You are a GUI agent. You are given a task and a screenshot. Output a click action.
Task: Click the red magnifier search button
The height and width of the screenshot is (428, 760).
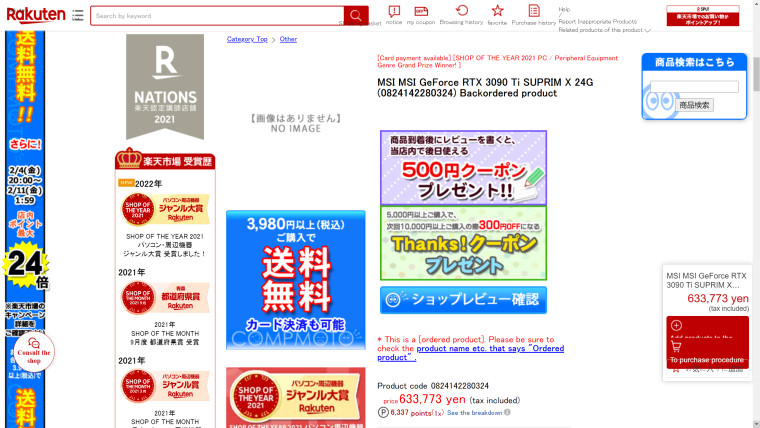pos(356,16)
